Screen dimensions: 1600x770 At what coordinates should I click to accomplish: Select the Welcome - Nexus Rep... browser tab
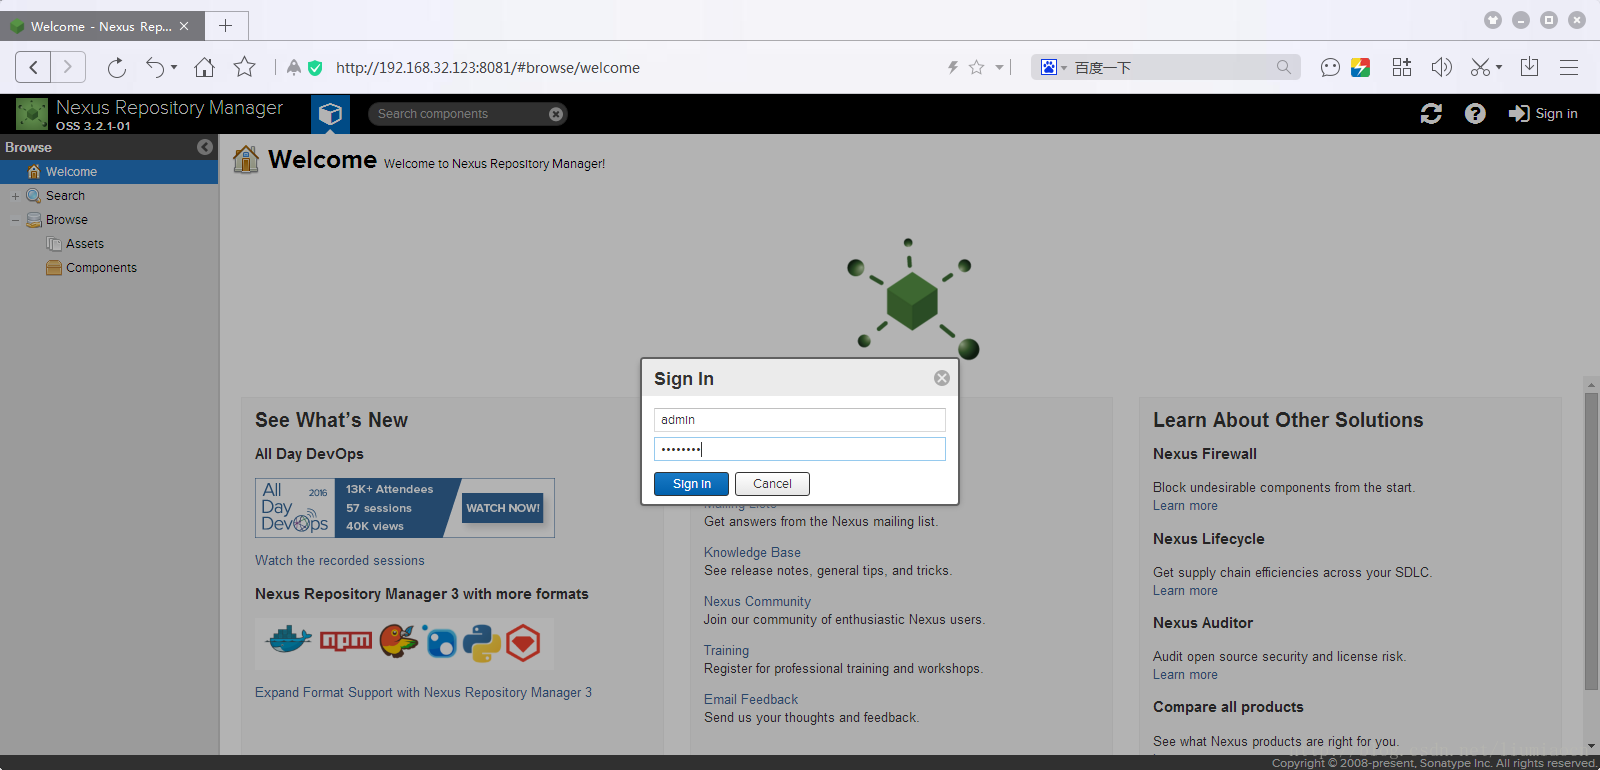[x=100, y=26]
